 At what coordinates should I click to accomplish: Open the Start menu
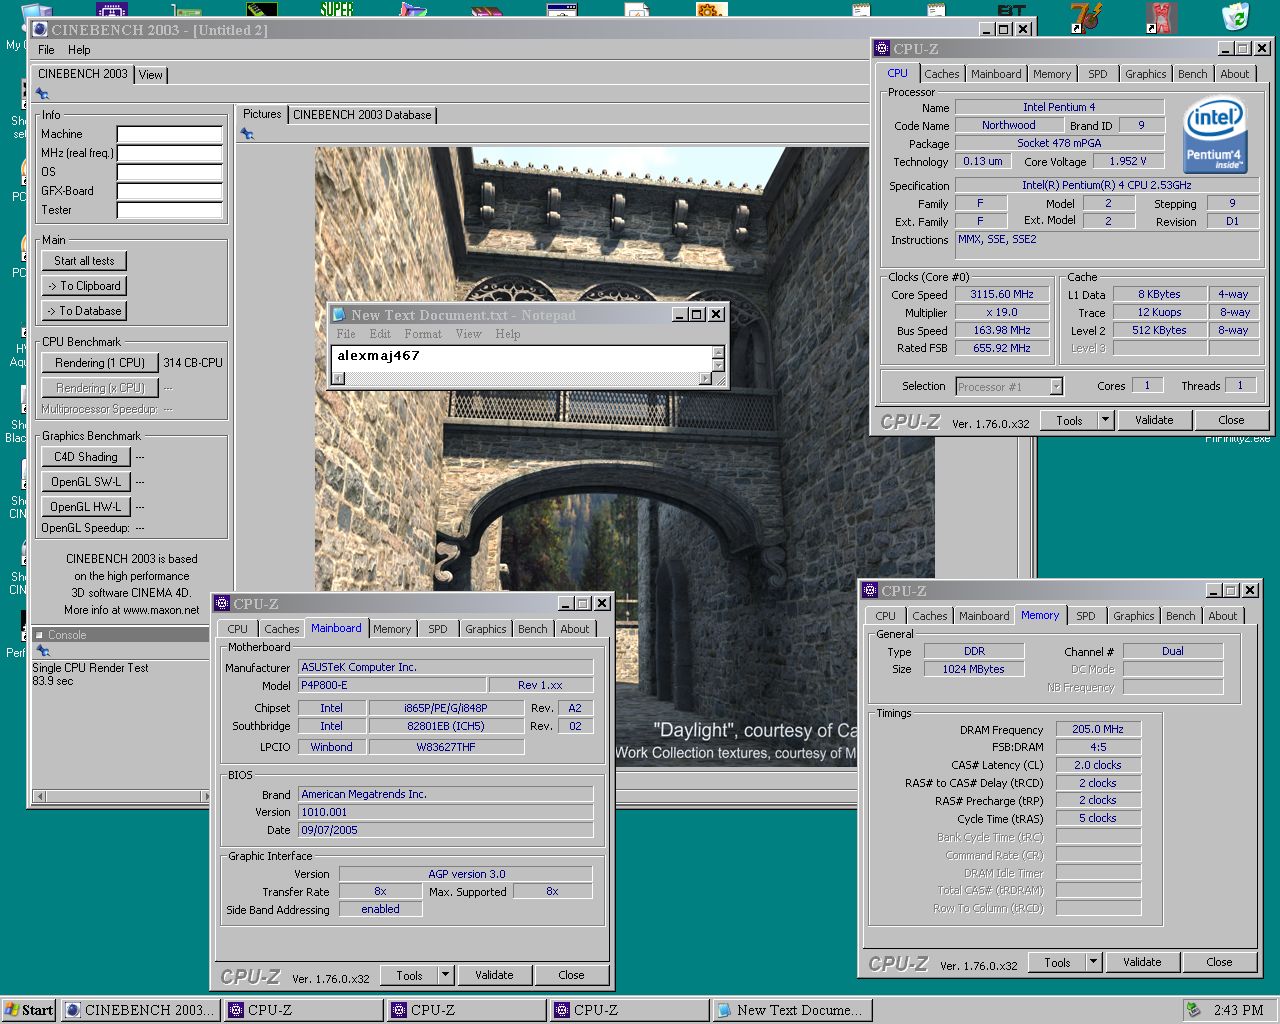(x=29, y=1010)
